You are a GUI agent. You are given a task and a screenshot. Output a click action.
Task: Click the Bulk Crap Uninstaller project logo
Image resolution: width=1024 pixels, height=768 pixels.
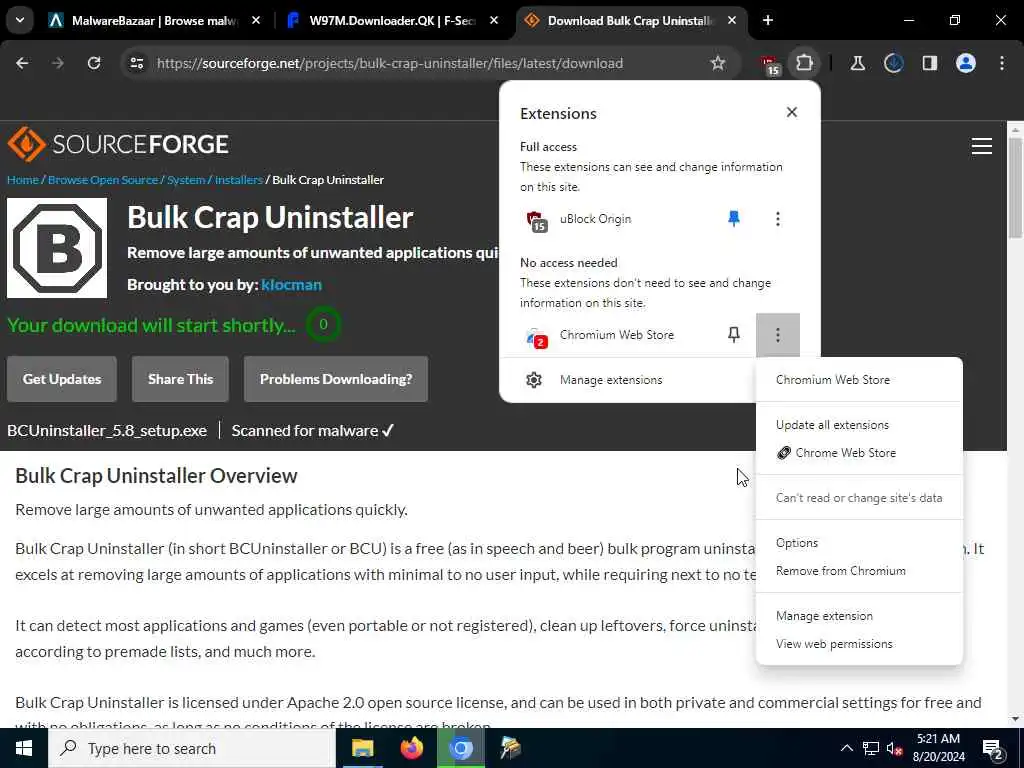click(x=57, y=248)
